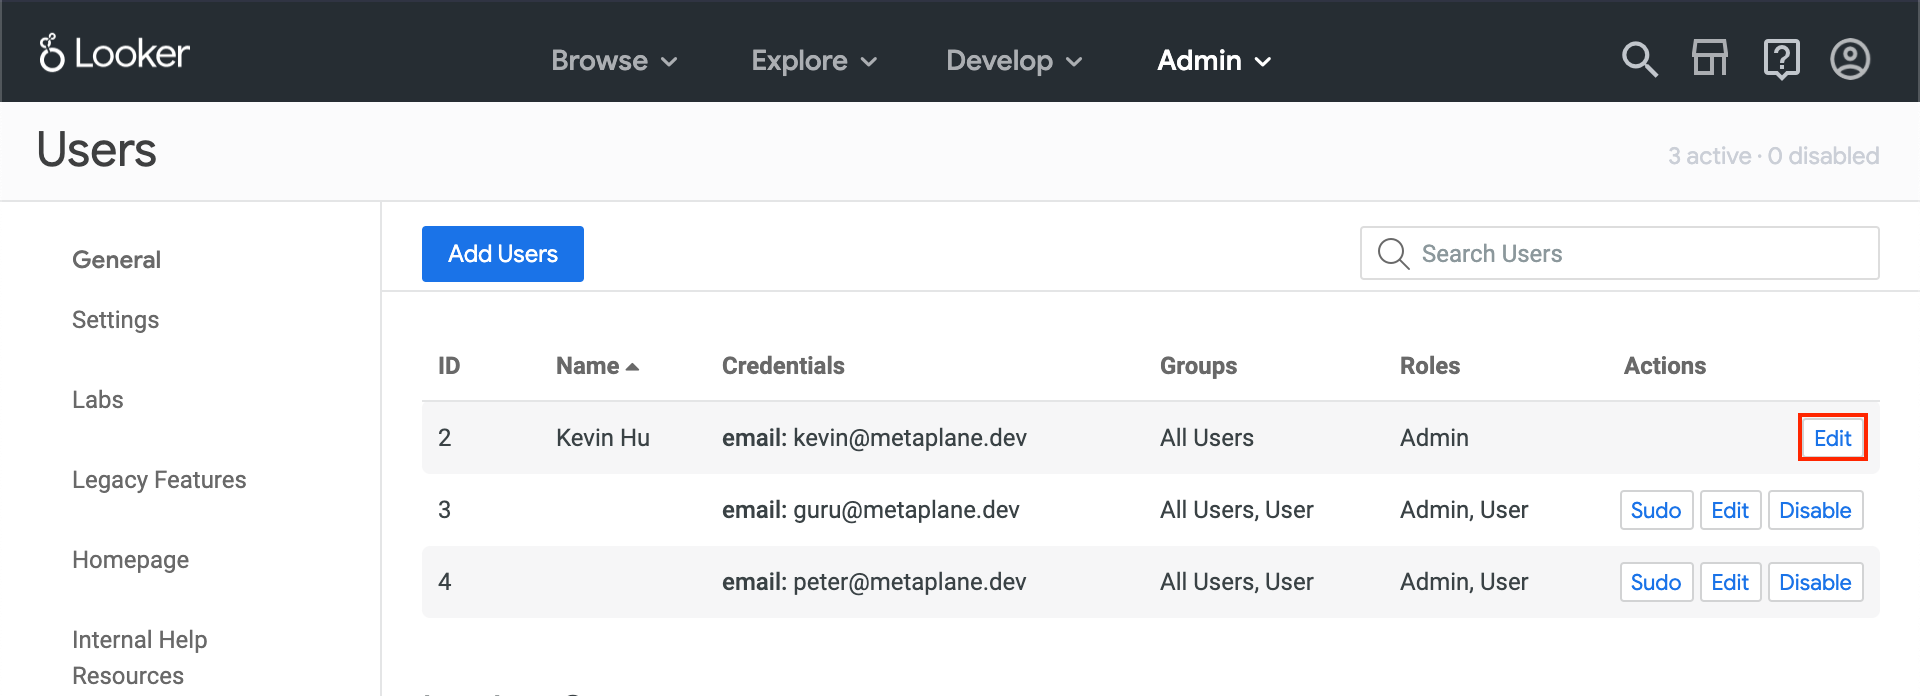
Task: Click the Looker logo
Action: tap(114, 53)
